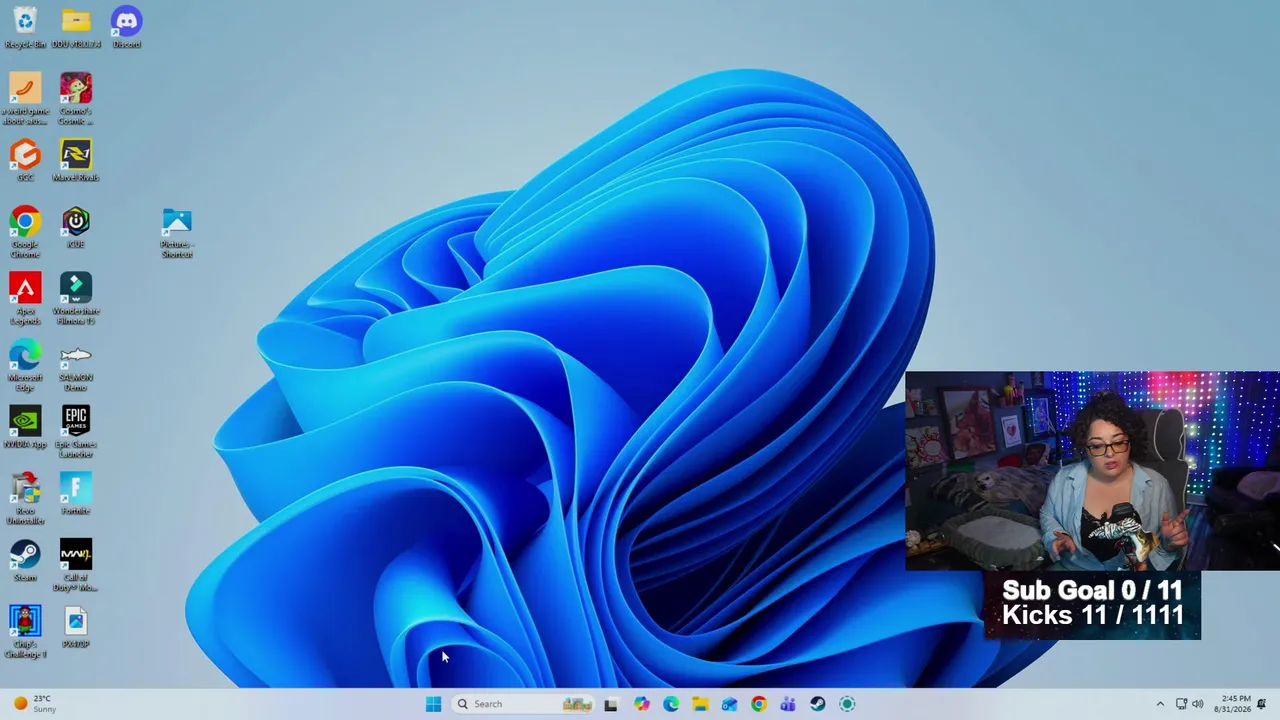Select the Marvel Rivals desktop shortcut
1280x720 pixels.
(76, 160)
